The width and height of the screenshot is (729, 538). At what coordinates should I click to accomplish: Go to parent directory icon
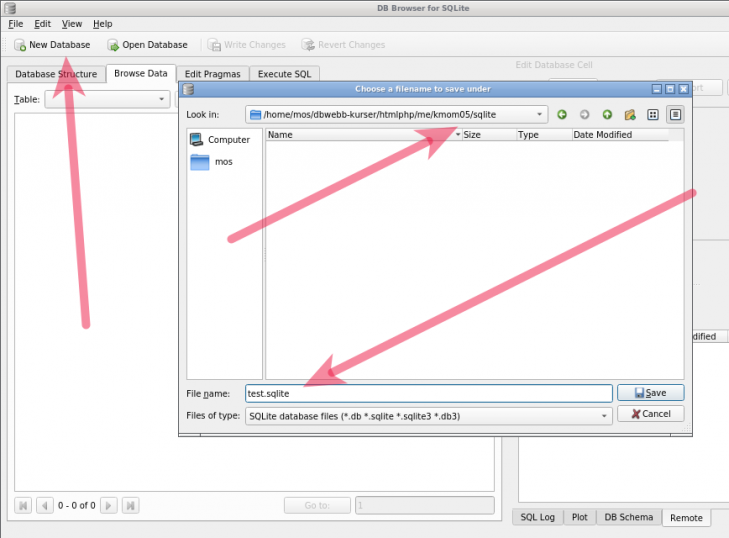pos(607,114)
